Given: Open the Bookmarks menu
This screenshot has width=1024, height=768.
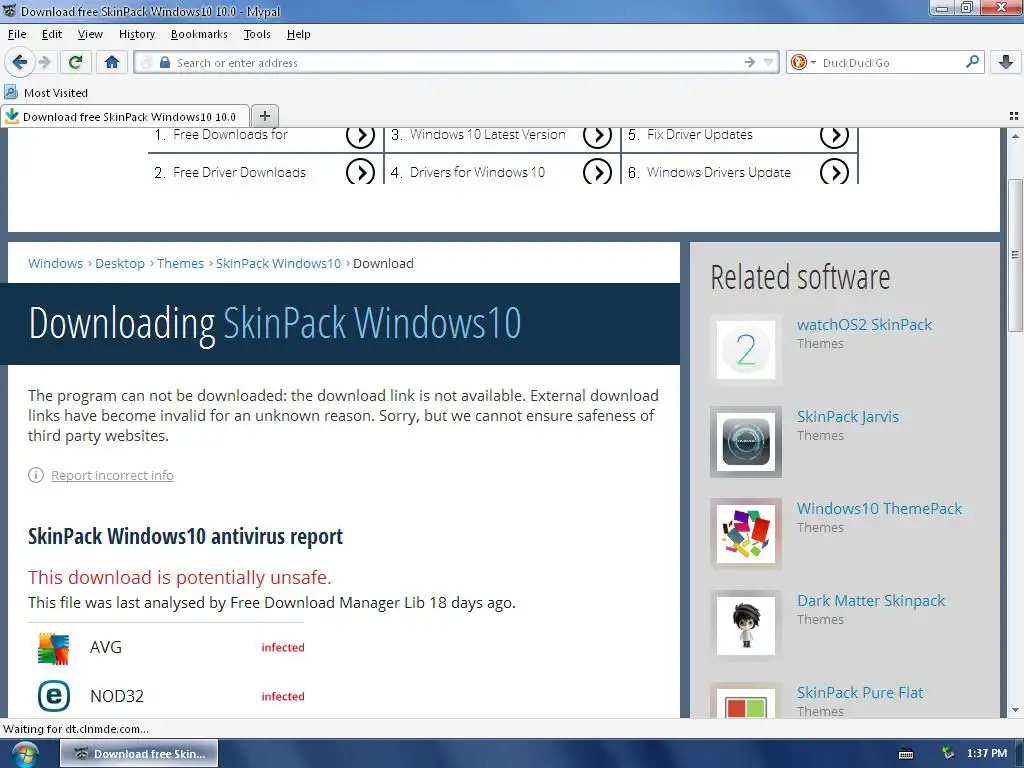Looking at the screenshot, I should 199,34.
